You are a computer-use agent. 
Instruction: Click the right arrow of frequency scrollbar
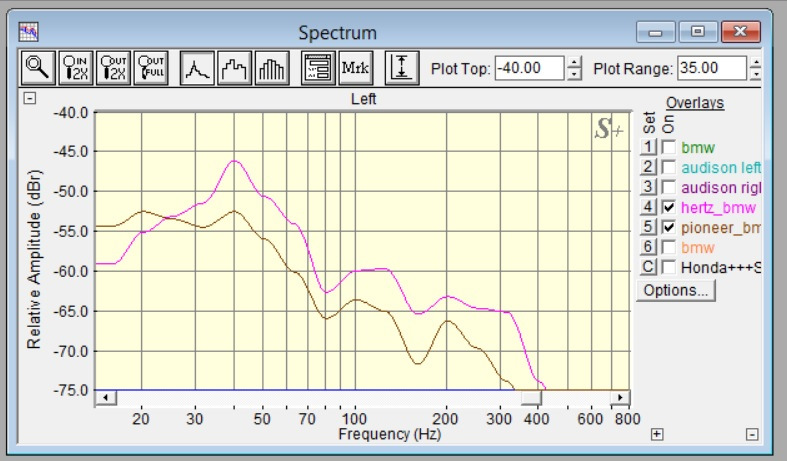pyautogui.click(x=620, y=398)
